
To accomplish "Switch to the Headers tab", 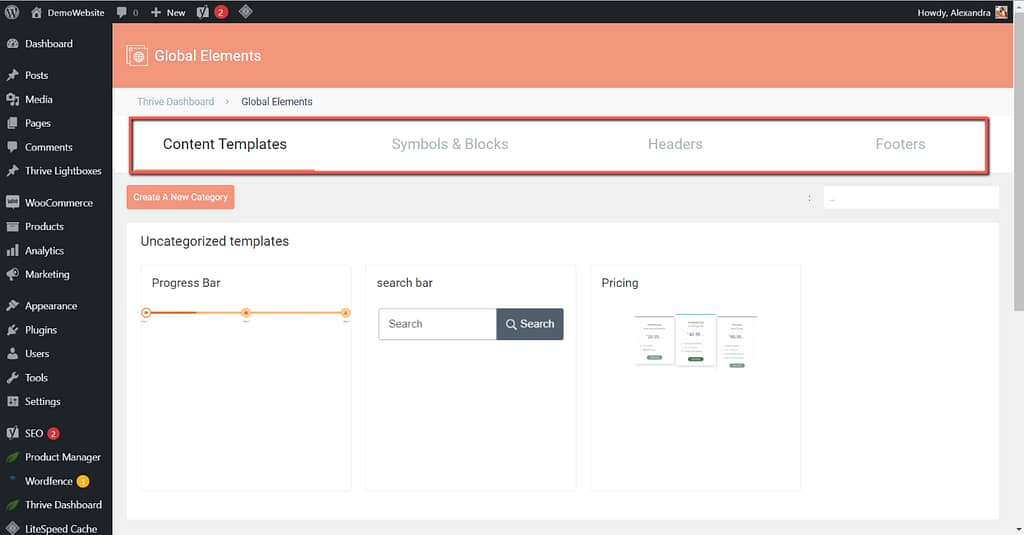I will [x=675, y=144].
